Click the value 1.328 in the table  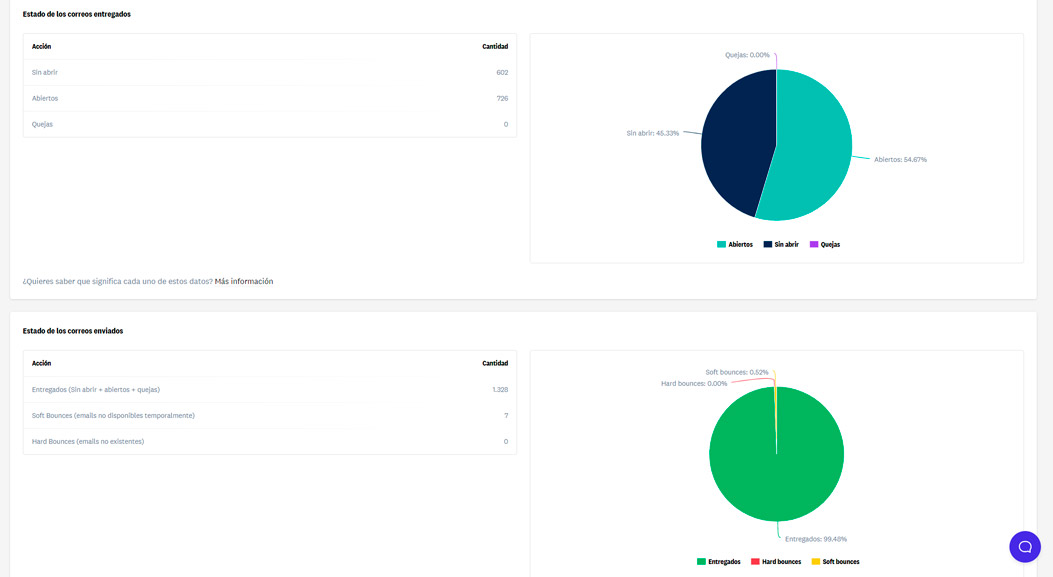tap(500, 390)
